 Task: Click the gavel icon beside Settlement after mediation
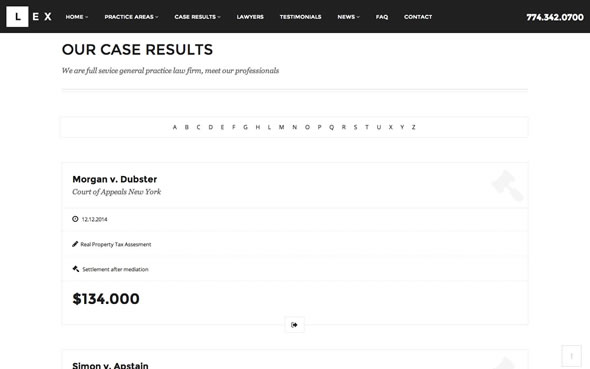point(76,269)
